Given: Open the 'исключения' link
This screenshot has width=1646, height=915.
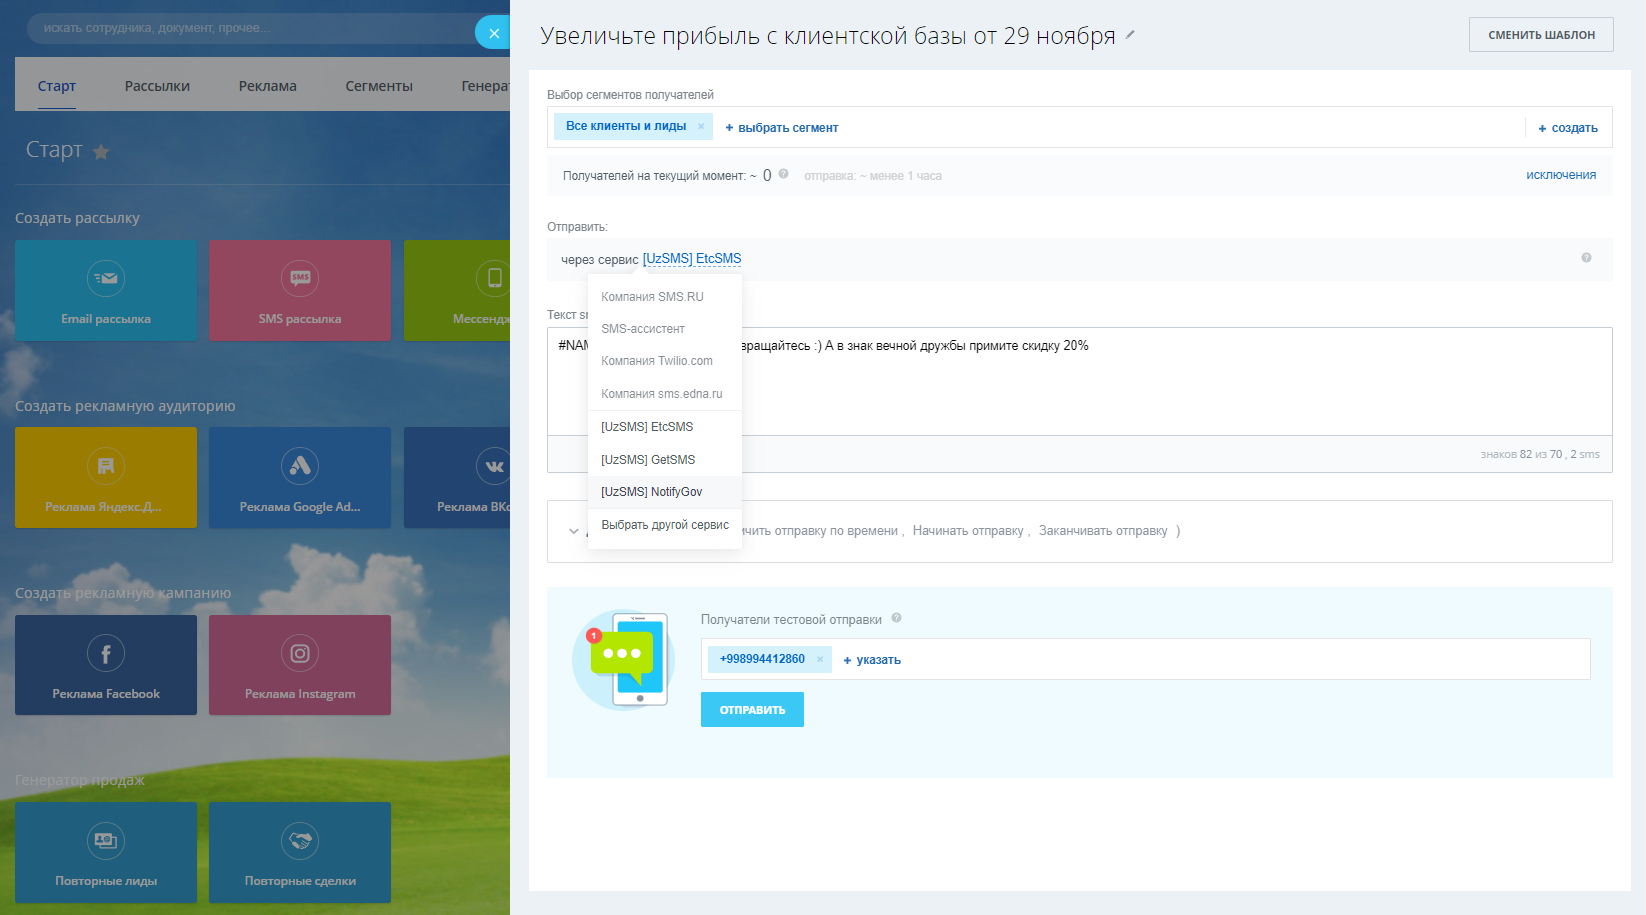Looking at the screenshot, I should pyautogui.click(x=1561, y=175).
